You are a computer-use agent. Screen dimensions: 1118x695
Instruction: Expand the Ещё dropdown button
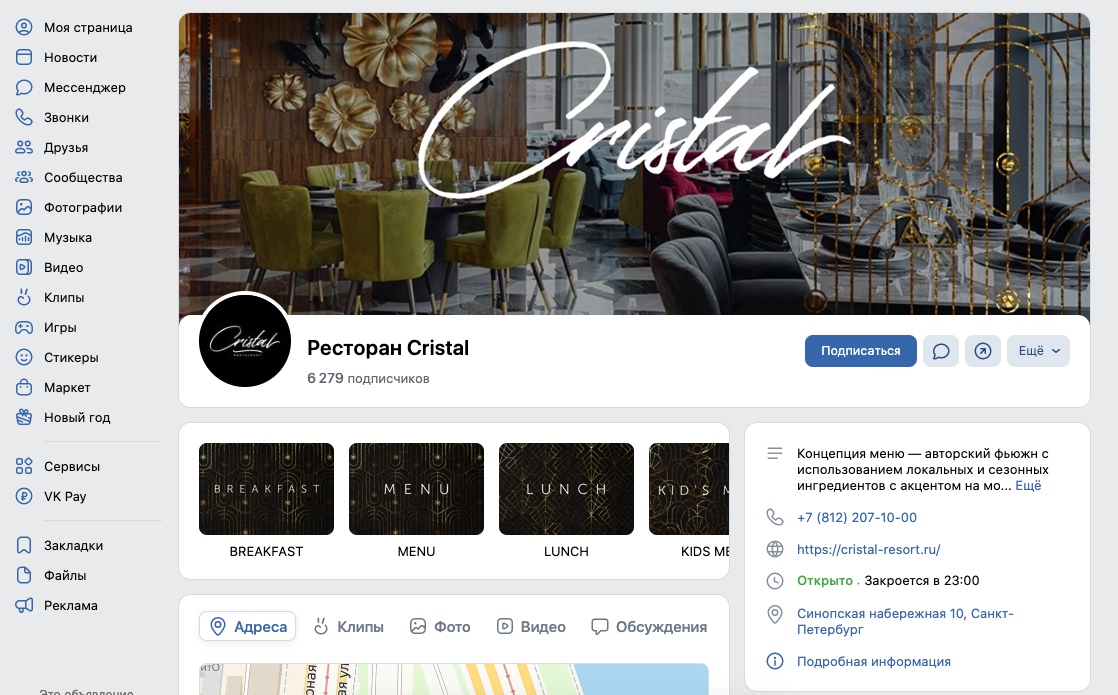coord(1038,351)
